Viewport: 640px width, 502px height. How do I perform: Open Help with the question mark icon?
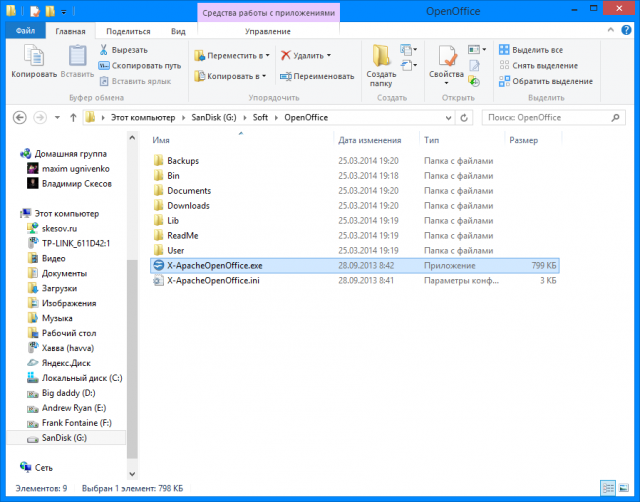626,30
